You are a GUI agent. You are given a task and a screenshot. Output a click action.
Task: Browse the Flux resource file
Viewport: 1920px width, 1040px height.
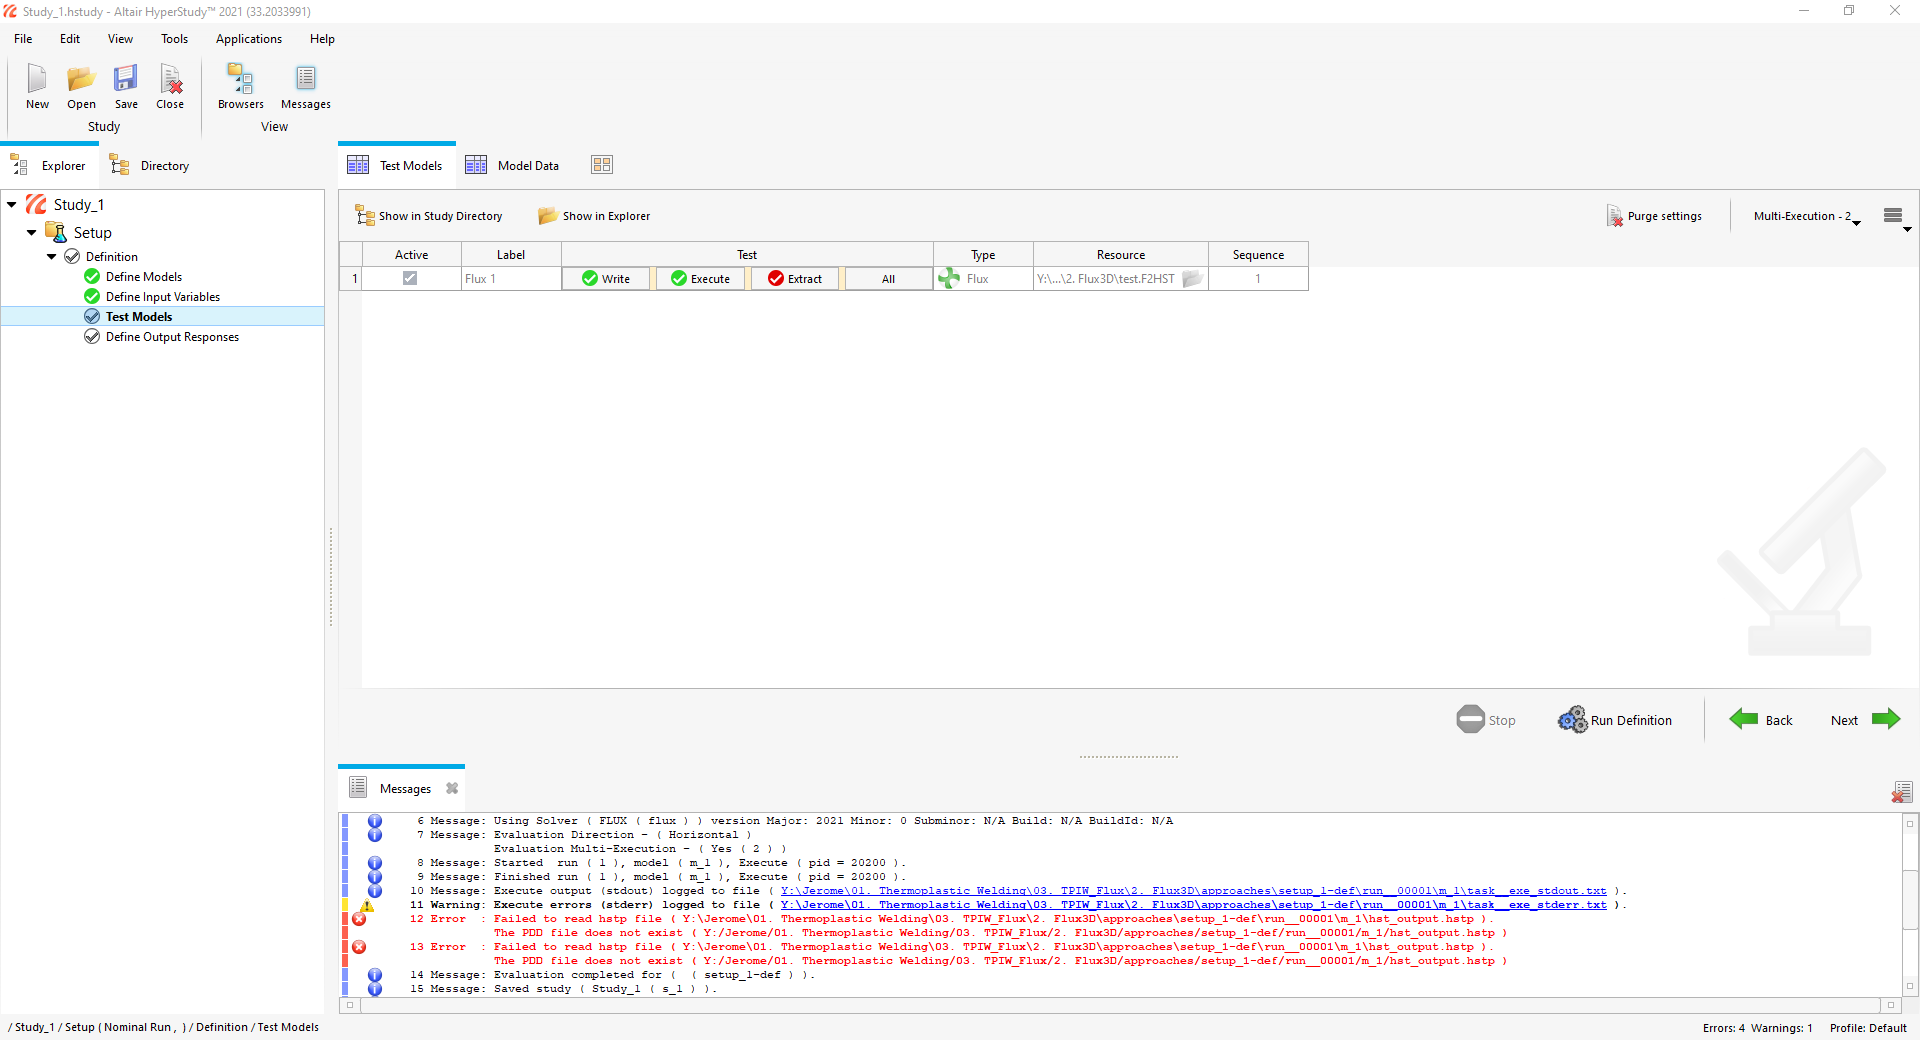(x=1192, y=279)
